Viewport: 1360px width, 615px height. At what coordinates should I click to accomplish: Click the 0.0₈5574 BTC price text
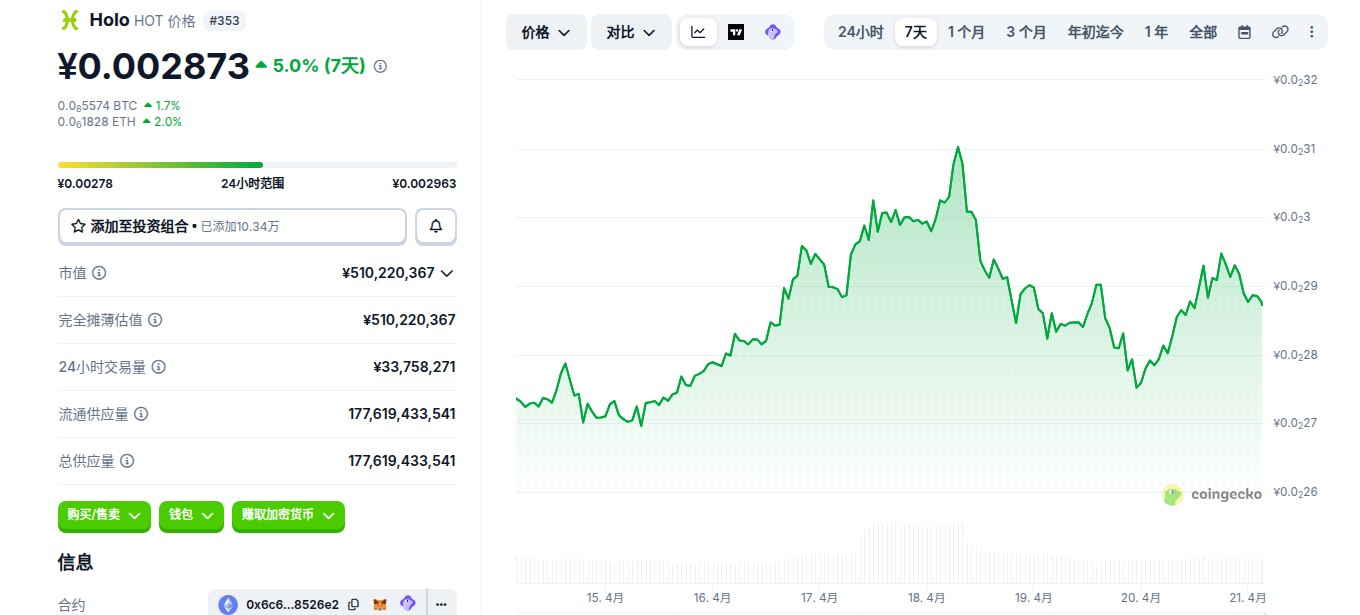pyautogui.click(x=98, y=105)
